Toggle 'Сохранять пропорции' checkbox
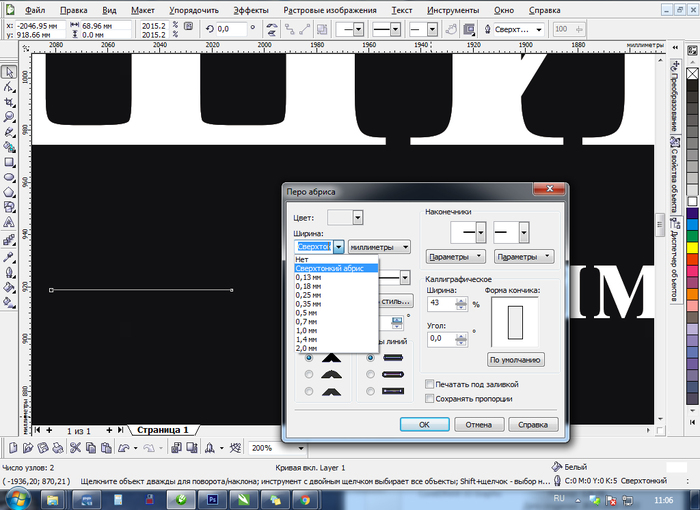The height and width of the screenshot is (510, 700). [x=430, y=398]
